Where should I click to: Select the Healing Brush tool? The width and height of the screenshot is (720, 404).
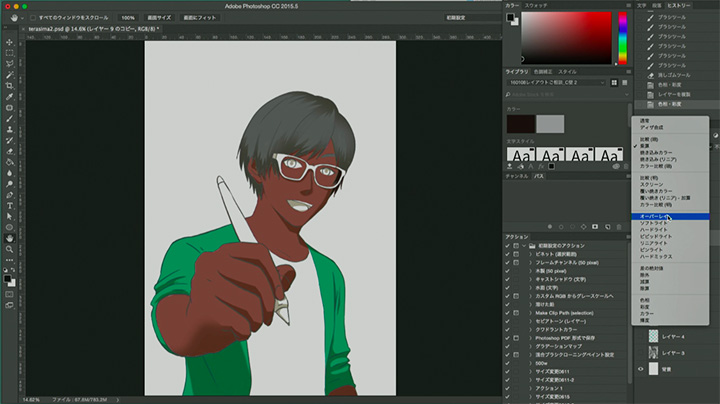click(x=9, y=108)
